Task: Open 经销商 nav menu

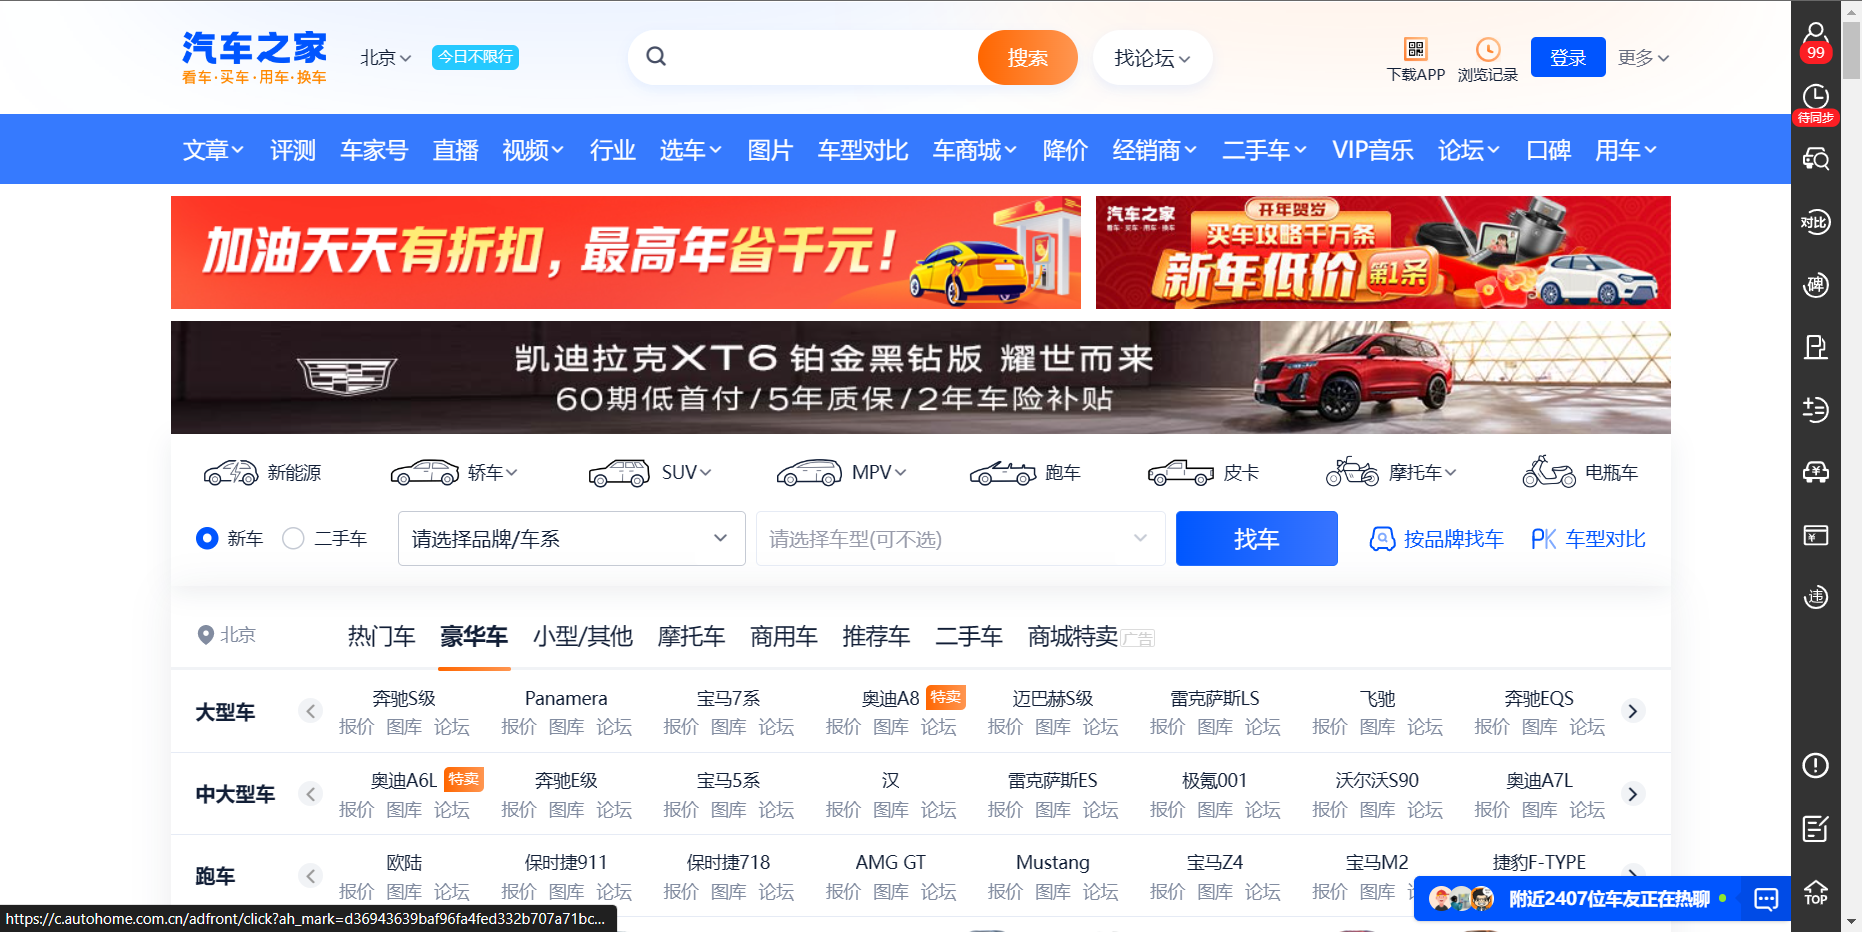Action: pyautogui.click(x=1155, y=150)
